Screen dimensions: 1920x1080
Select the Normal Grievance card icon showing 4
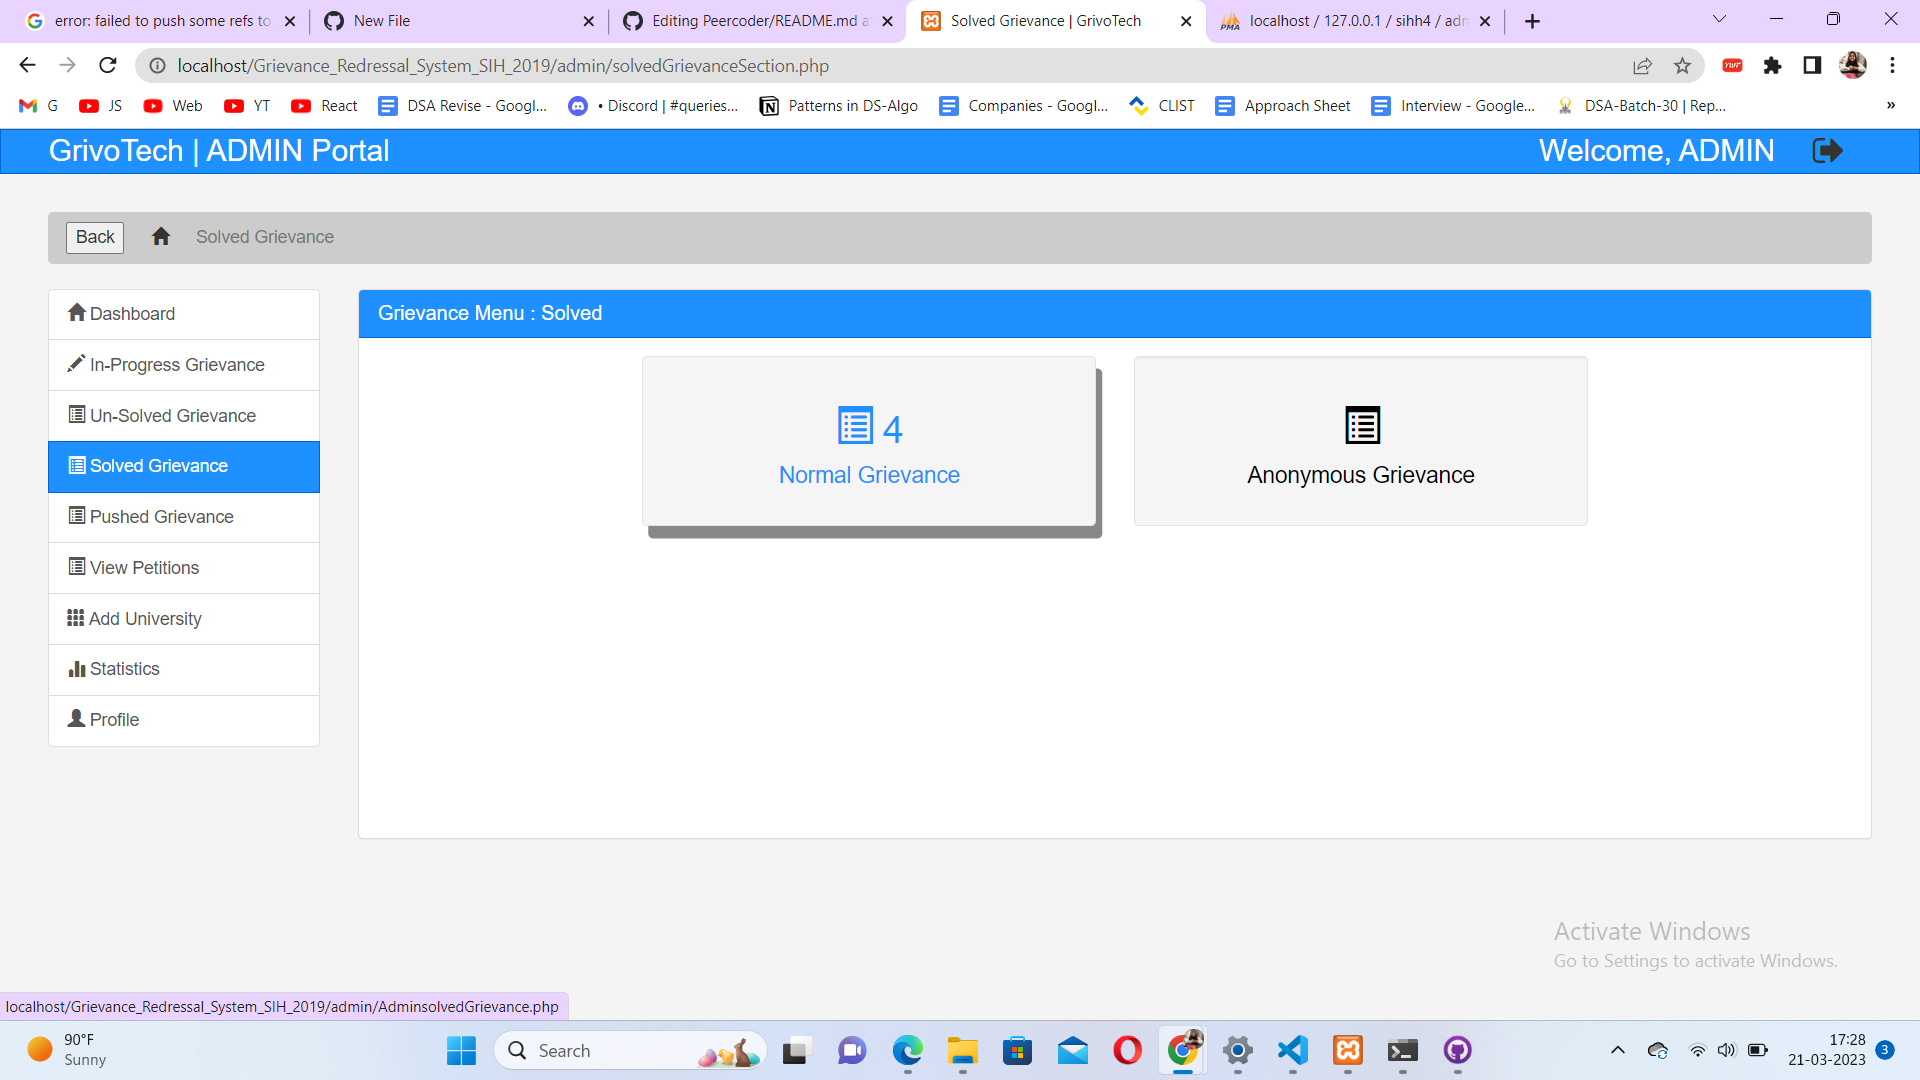coord(855,425)
